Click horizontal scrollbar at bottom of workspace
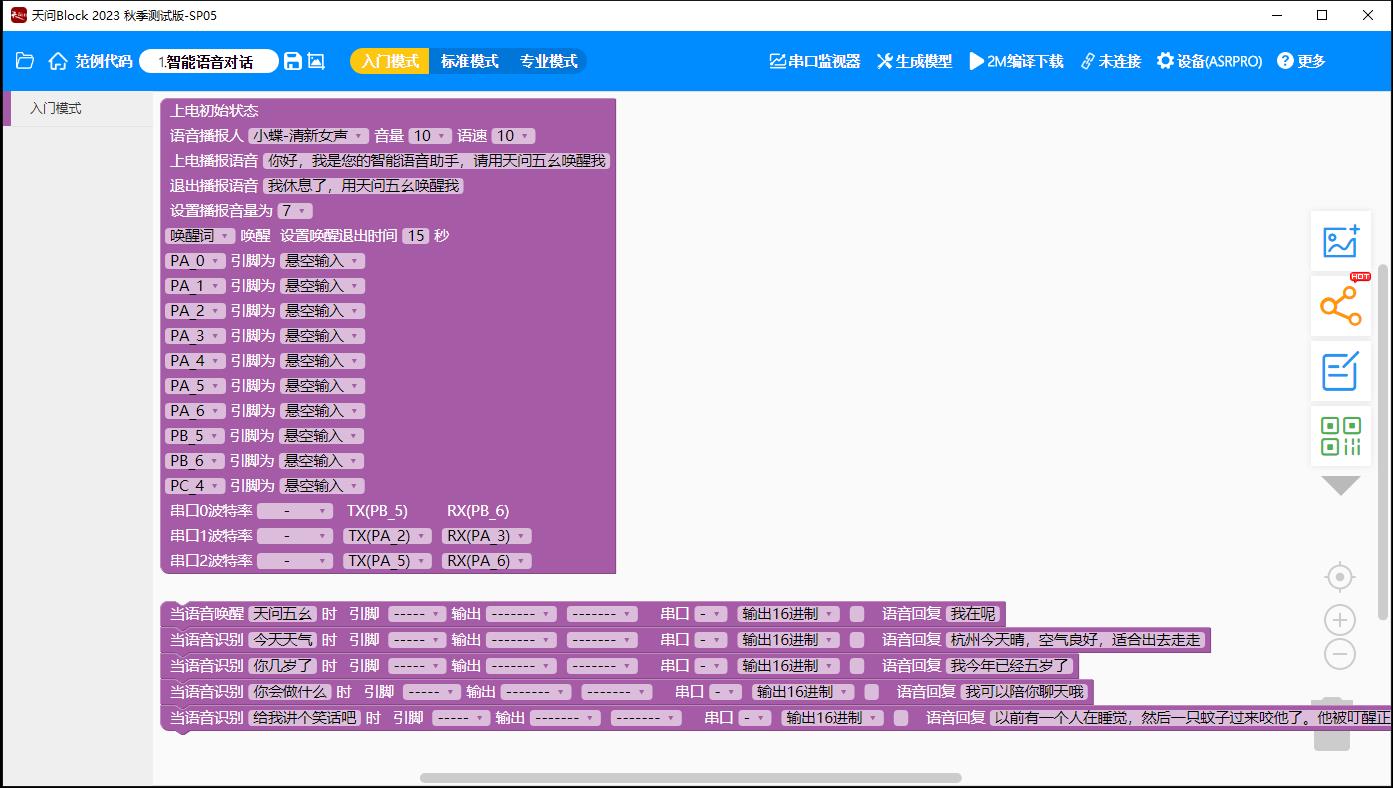Screen dimensions: 1393x788 point(690,777)
